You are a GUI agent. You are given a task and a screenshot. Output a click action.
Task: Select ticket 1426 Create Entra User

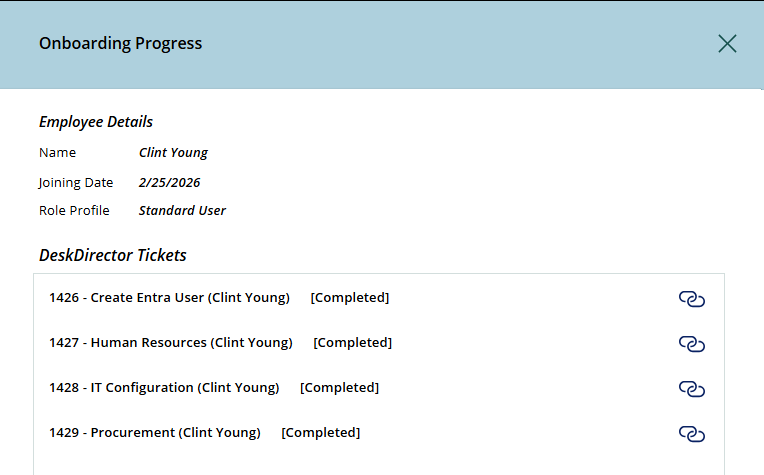coord(169,297)
